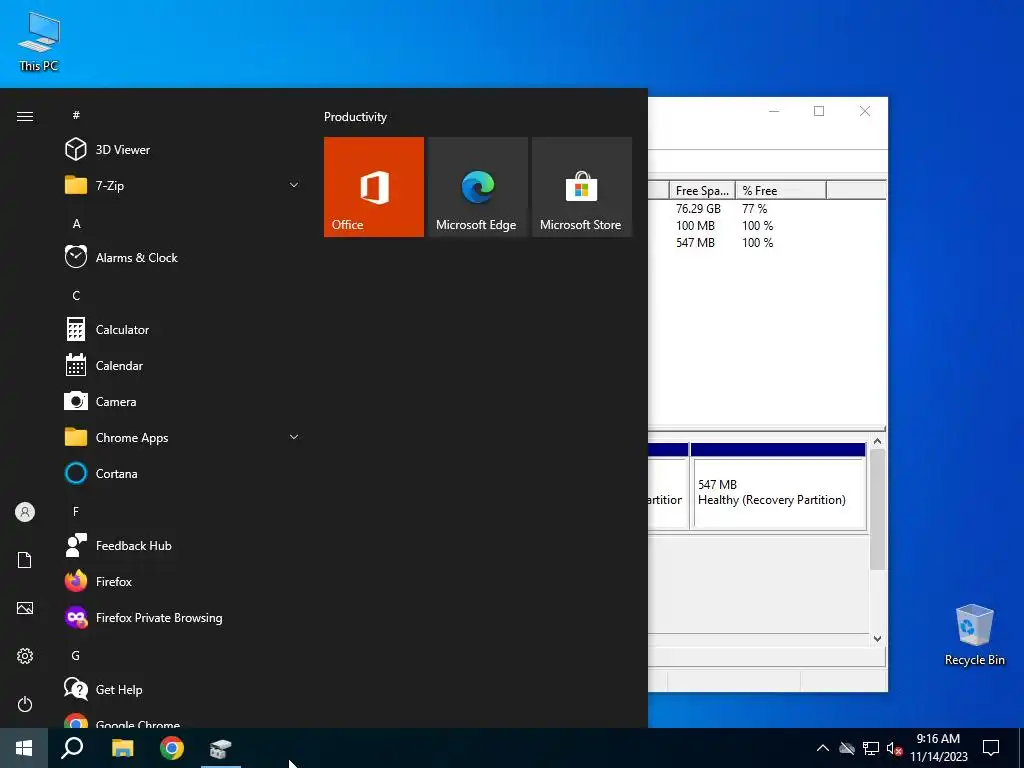Click the Power button in Start
This screenshot has width=1024, height=768.
pyautogui.click(x=25, y=704)
